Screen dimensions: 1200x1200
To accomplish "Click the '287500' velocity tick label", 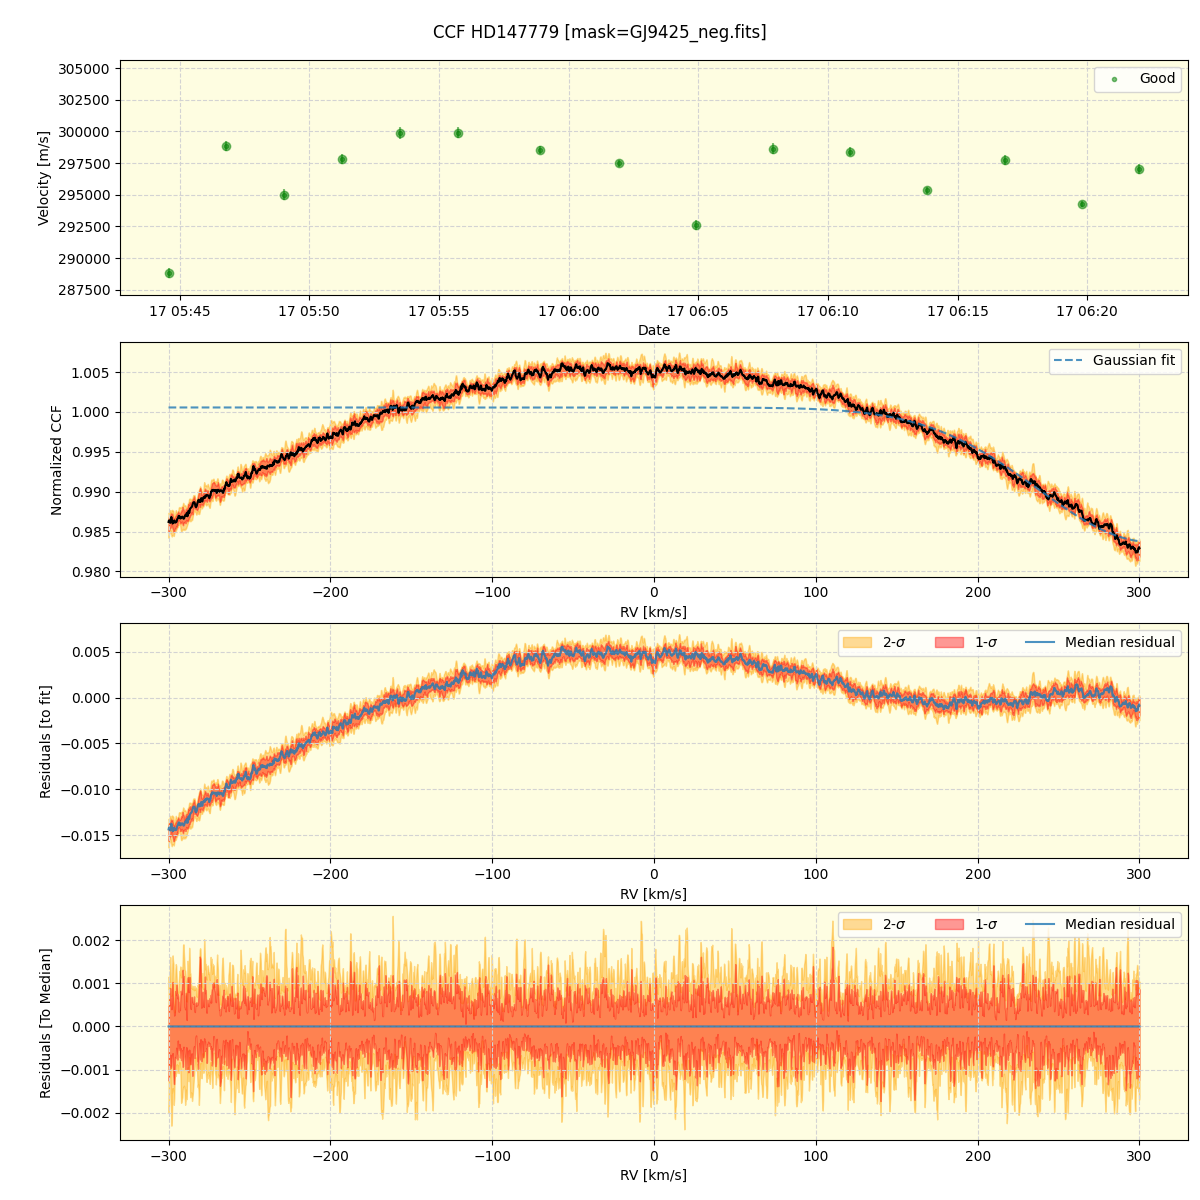I will point(84,290).
